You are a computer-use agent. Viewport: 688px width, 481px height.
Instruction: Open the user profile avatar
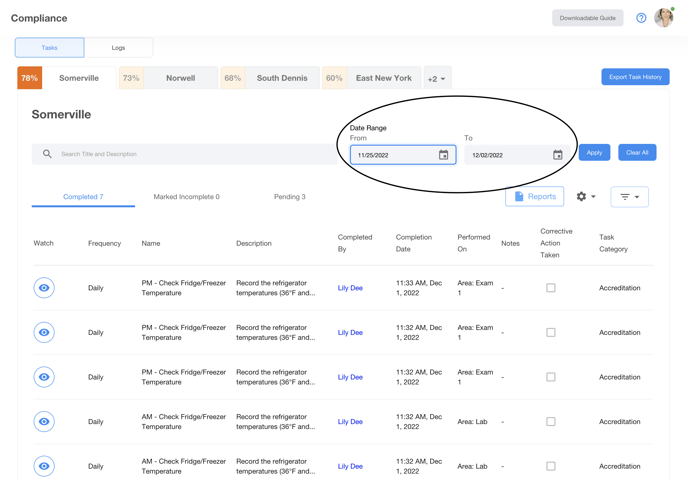point(664,18)
